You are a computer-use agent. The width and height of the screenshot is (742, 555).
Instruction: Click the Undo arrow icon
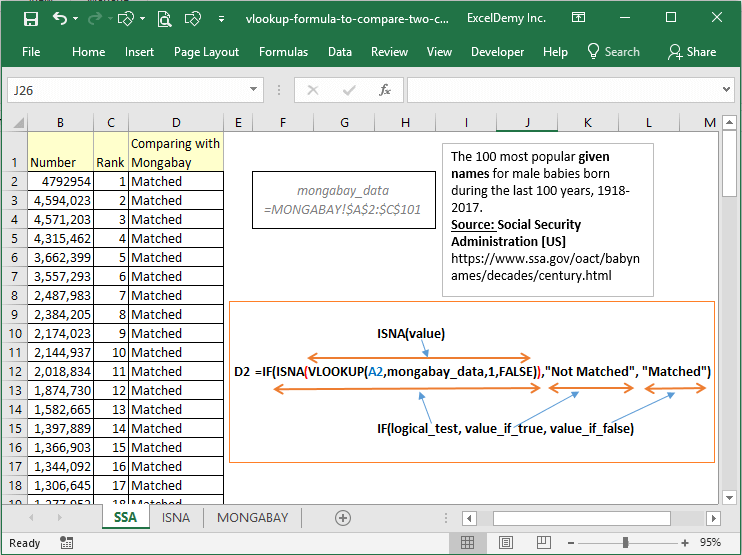60,18
